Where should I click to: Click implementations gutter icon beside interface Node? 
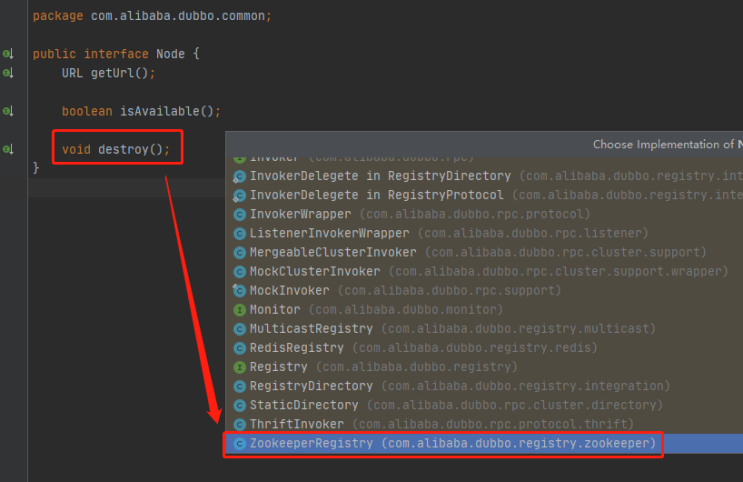click(8, 54)
